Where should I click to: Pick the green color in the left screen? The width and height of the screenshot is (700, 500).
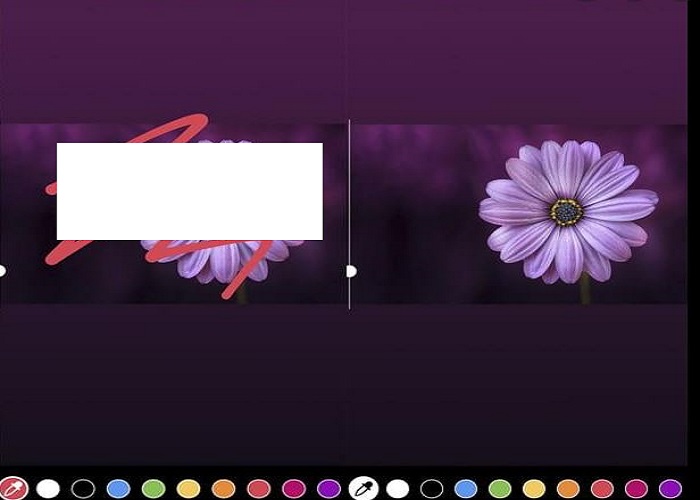(x=154, y=489)
